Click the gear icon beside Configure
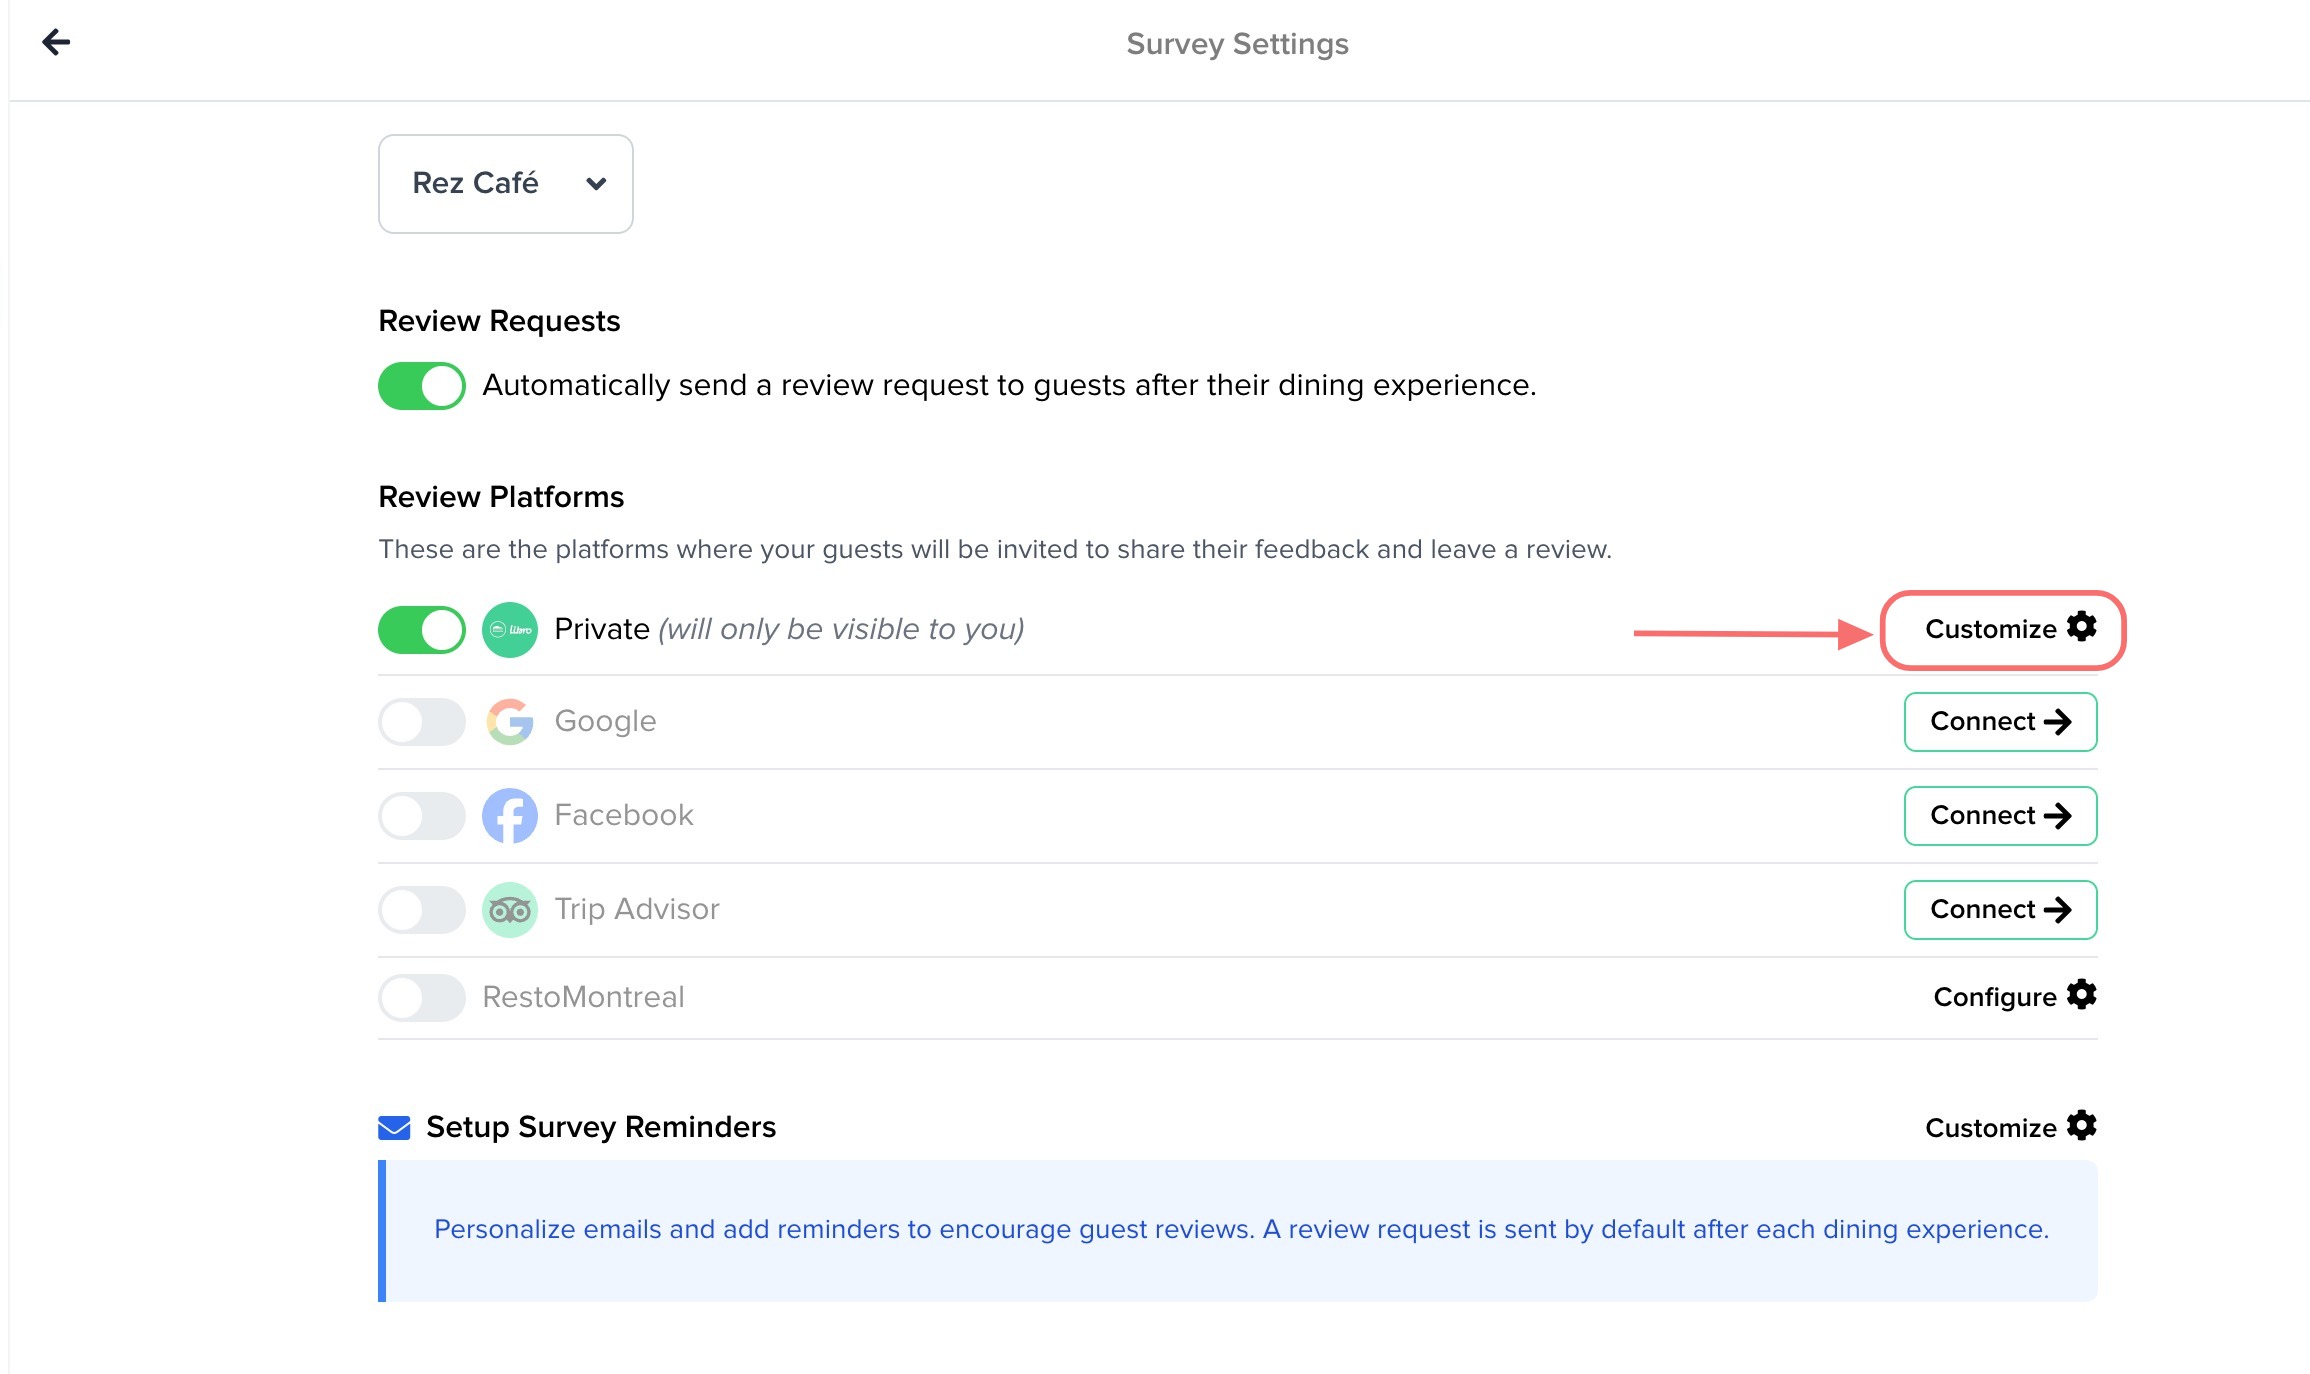 (x=2082, y=995)
